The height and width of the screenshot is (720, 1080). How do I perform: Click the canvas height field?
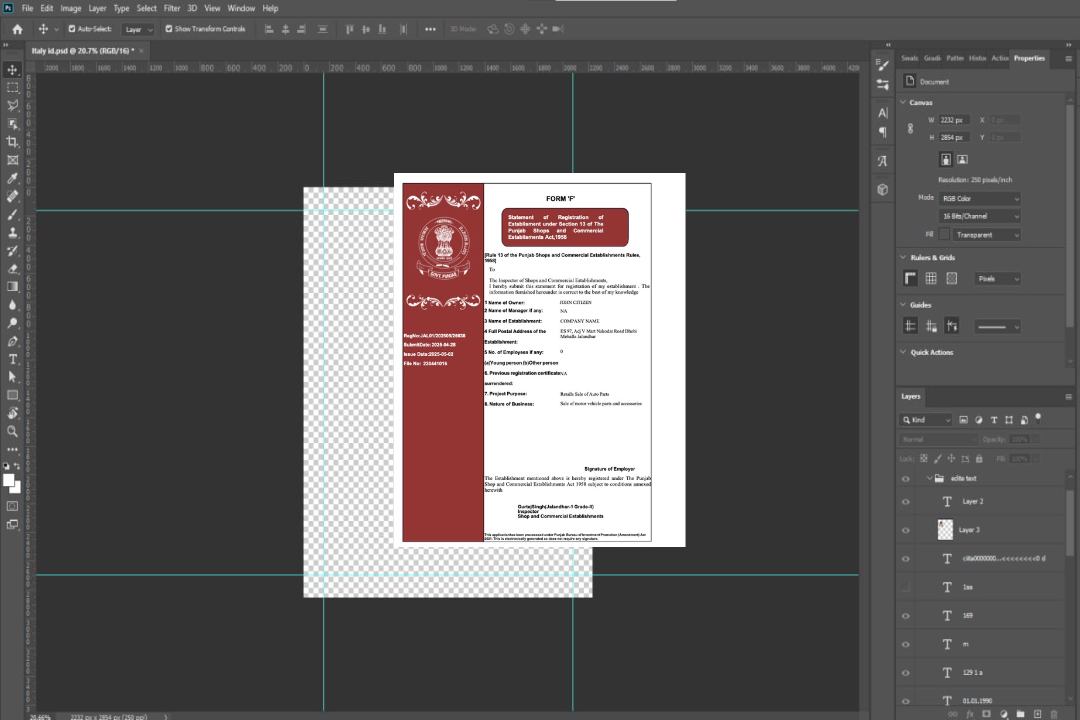tap(953, 138)
